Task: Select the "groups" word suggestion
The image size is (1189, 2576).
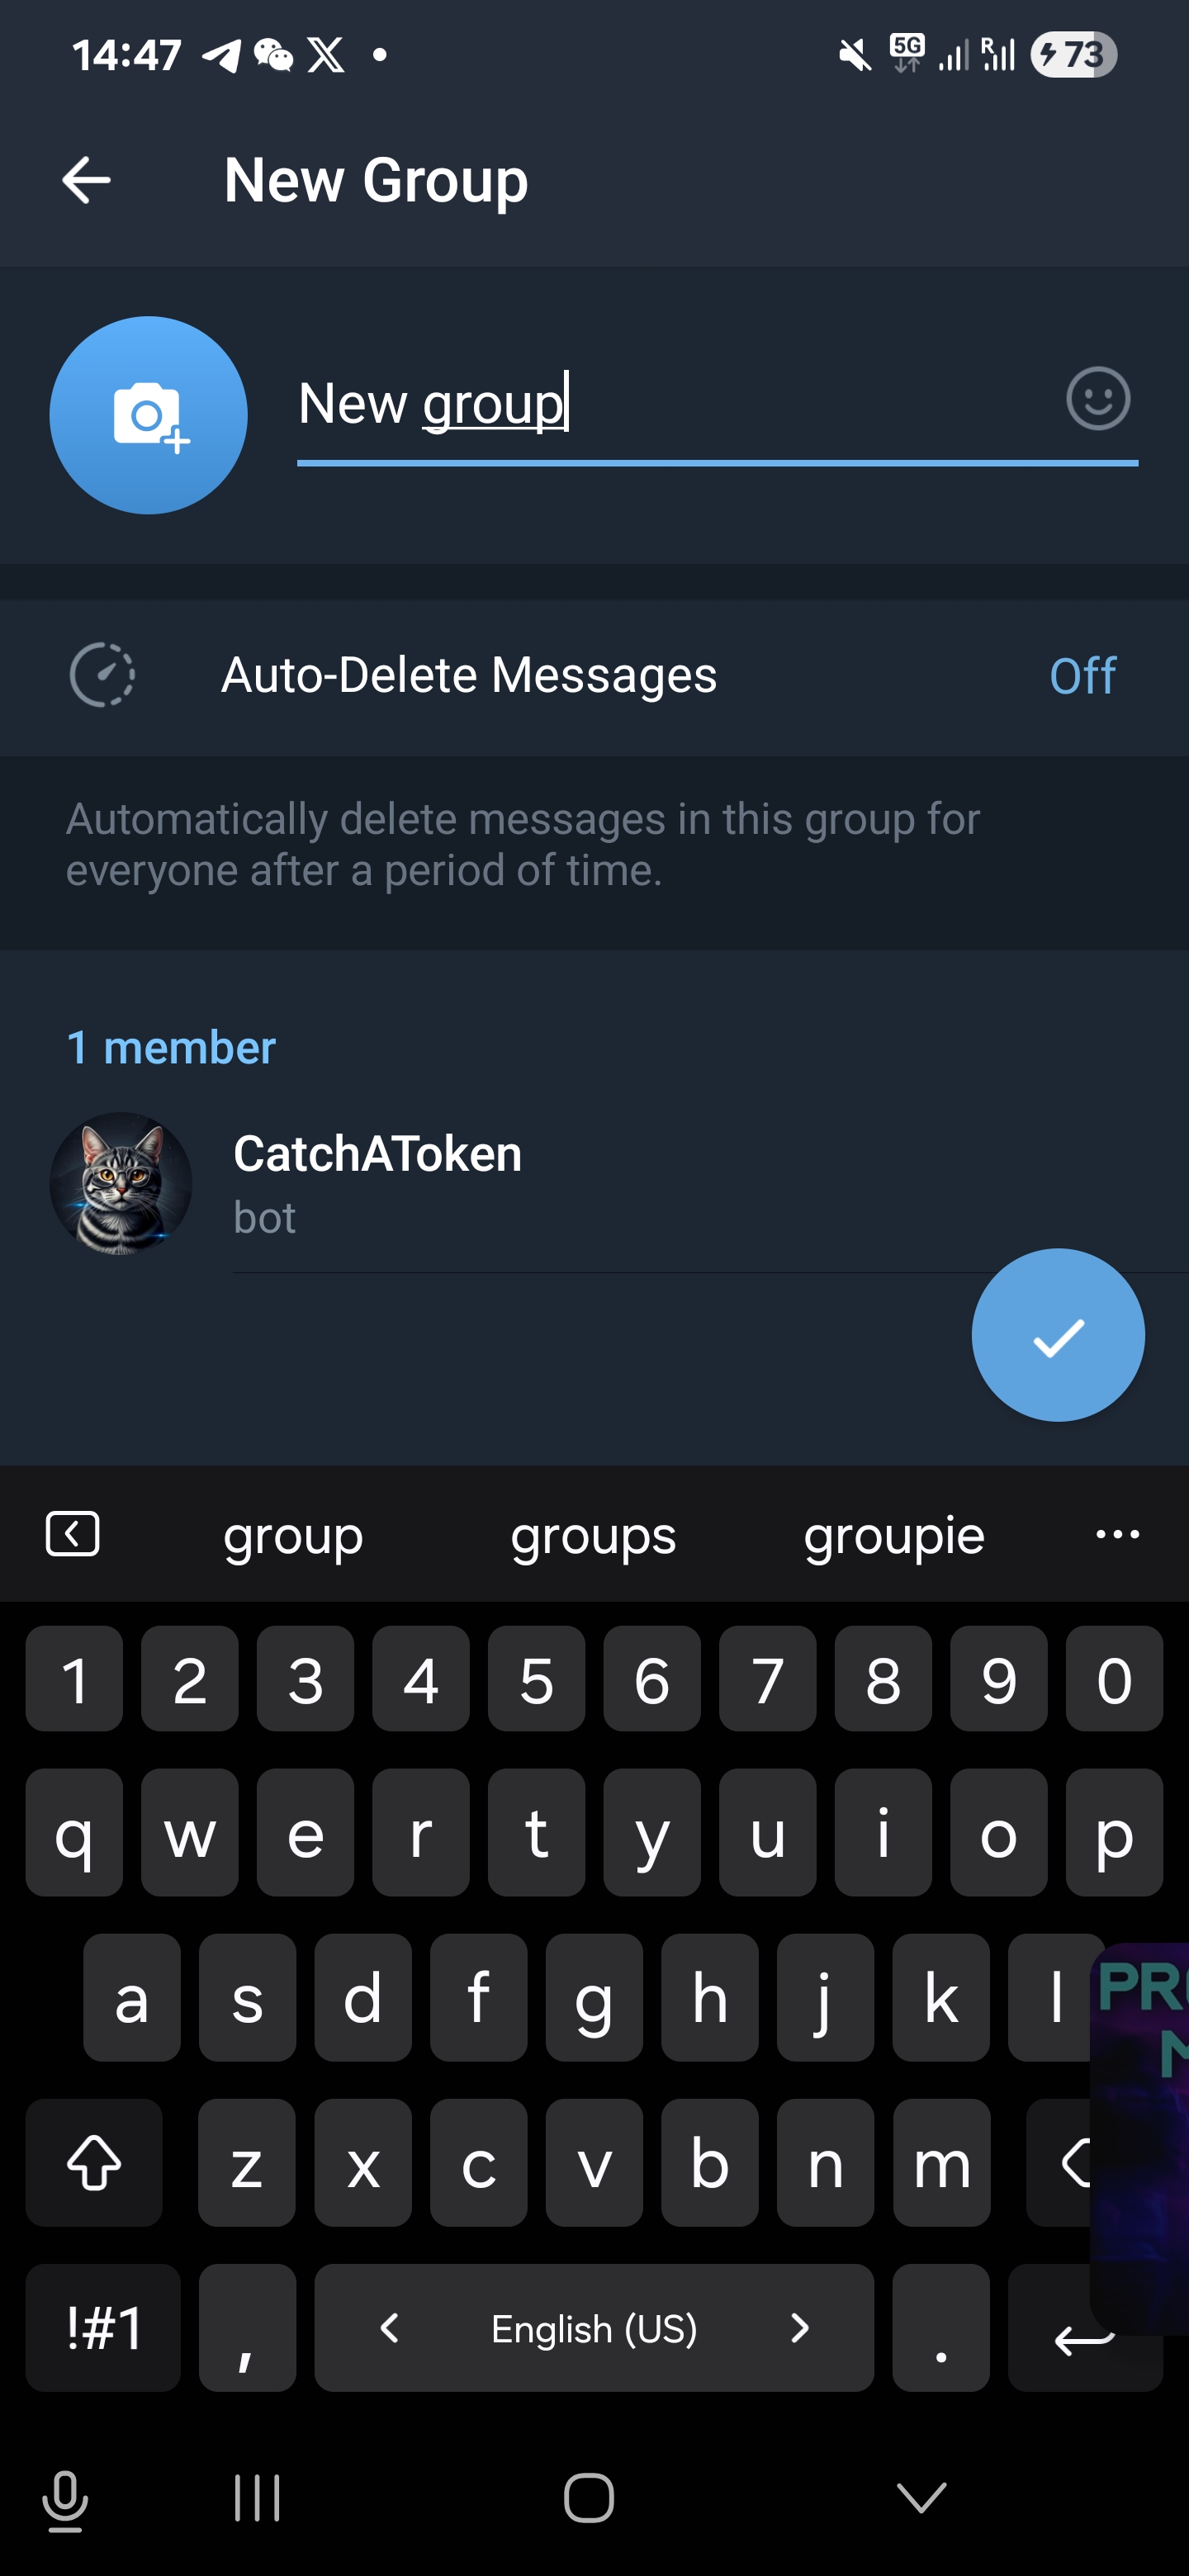Action: tap(593, 1535)
